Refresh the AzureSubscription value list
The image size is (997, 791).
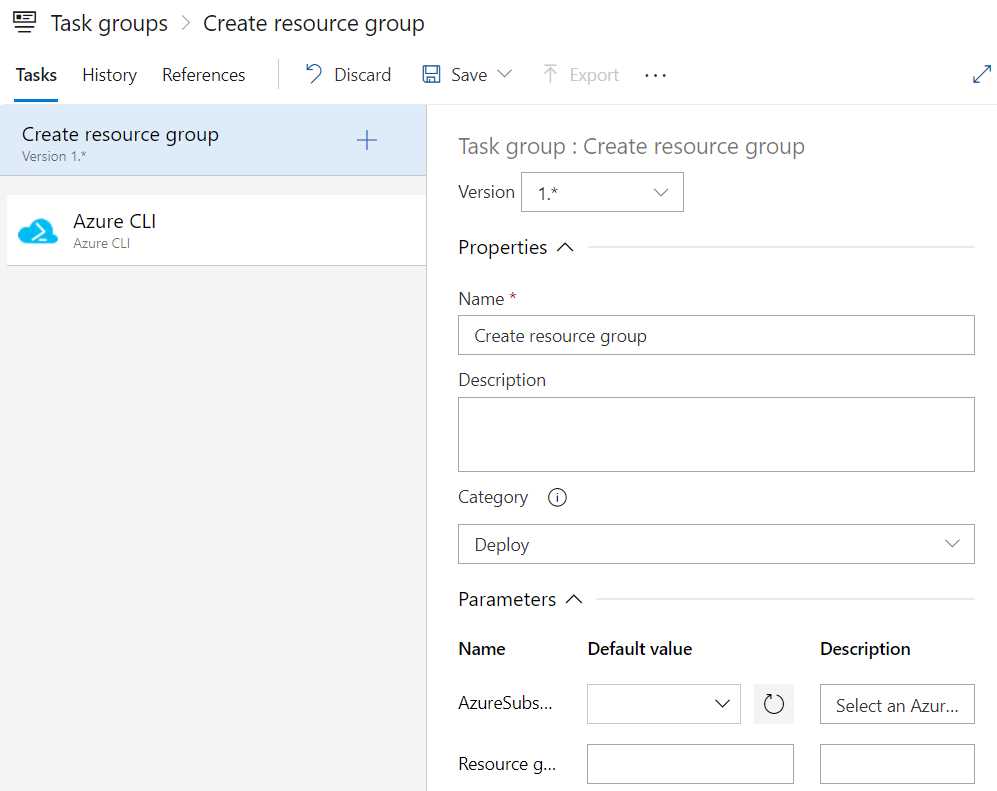[774, 703]
